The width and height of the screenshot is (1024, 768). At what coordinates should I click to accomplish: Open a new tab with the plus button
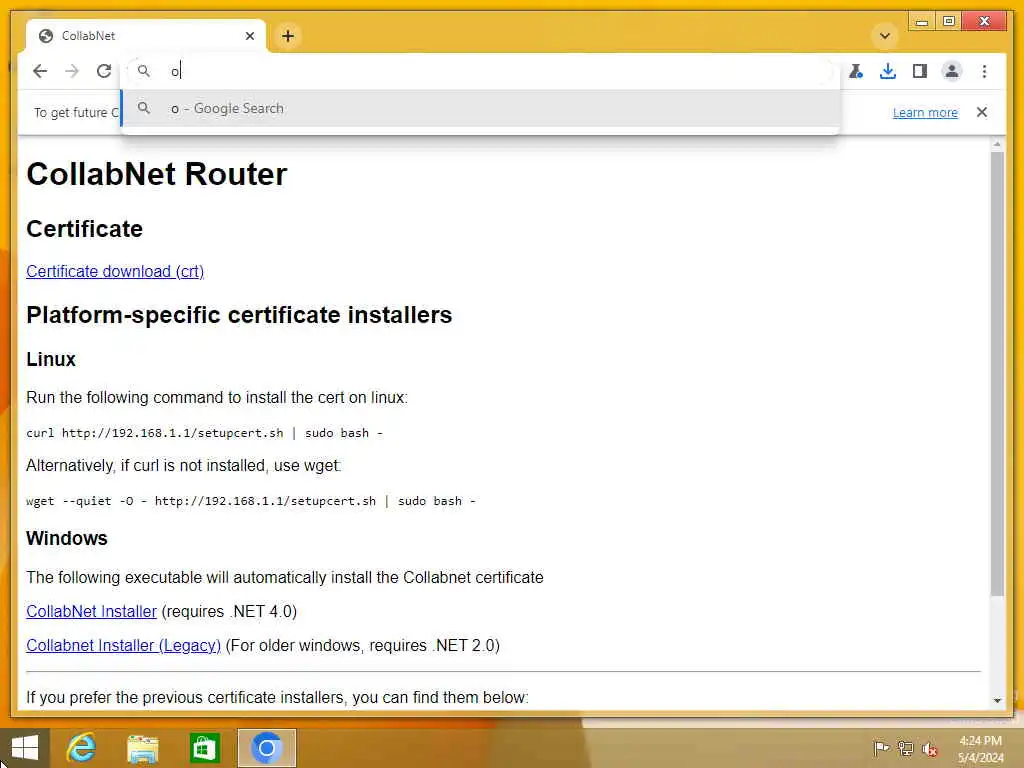[x=288, y=36]
